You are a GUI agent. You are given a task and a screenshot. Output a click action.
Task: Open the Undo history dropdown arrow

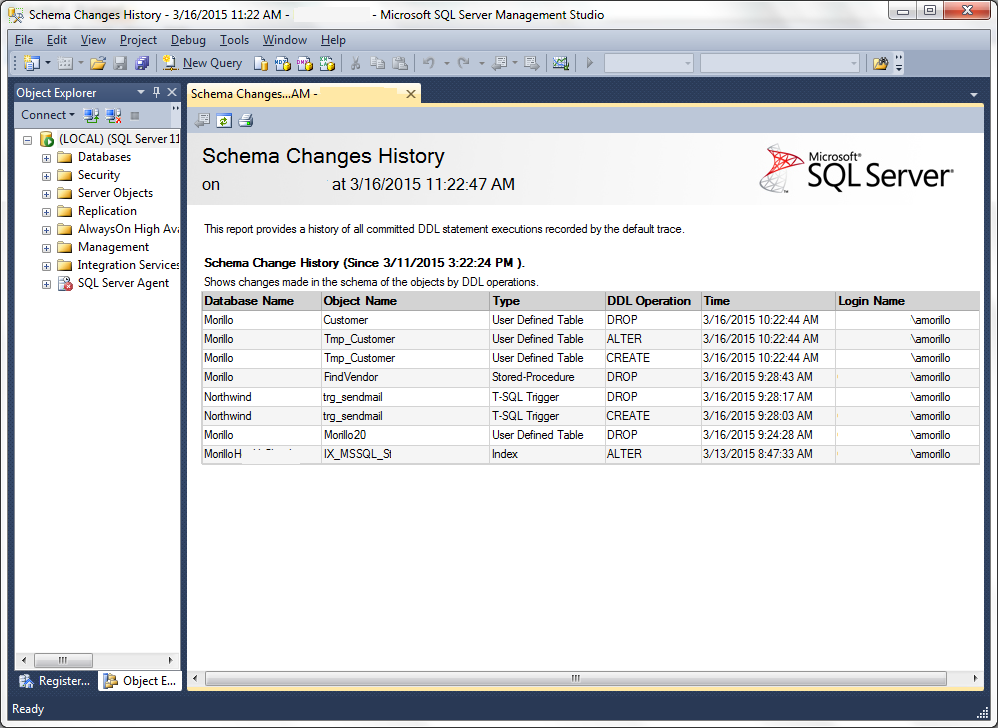coord(446,63)
